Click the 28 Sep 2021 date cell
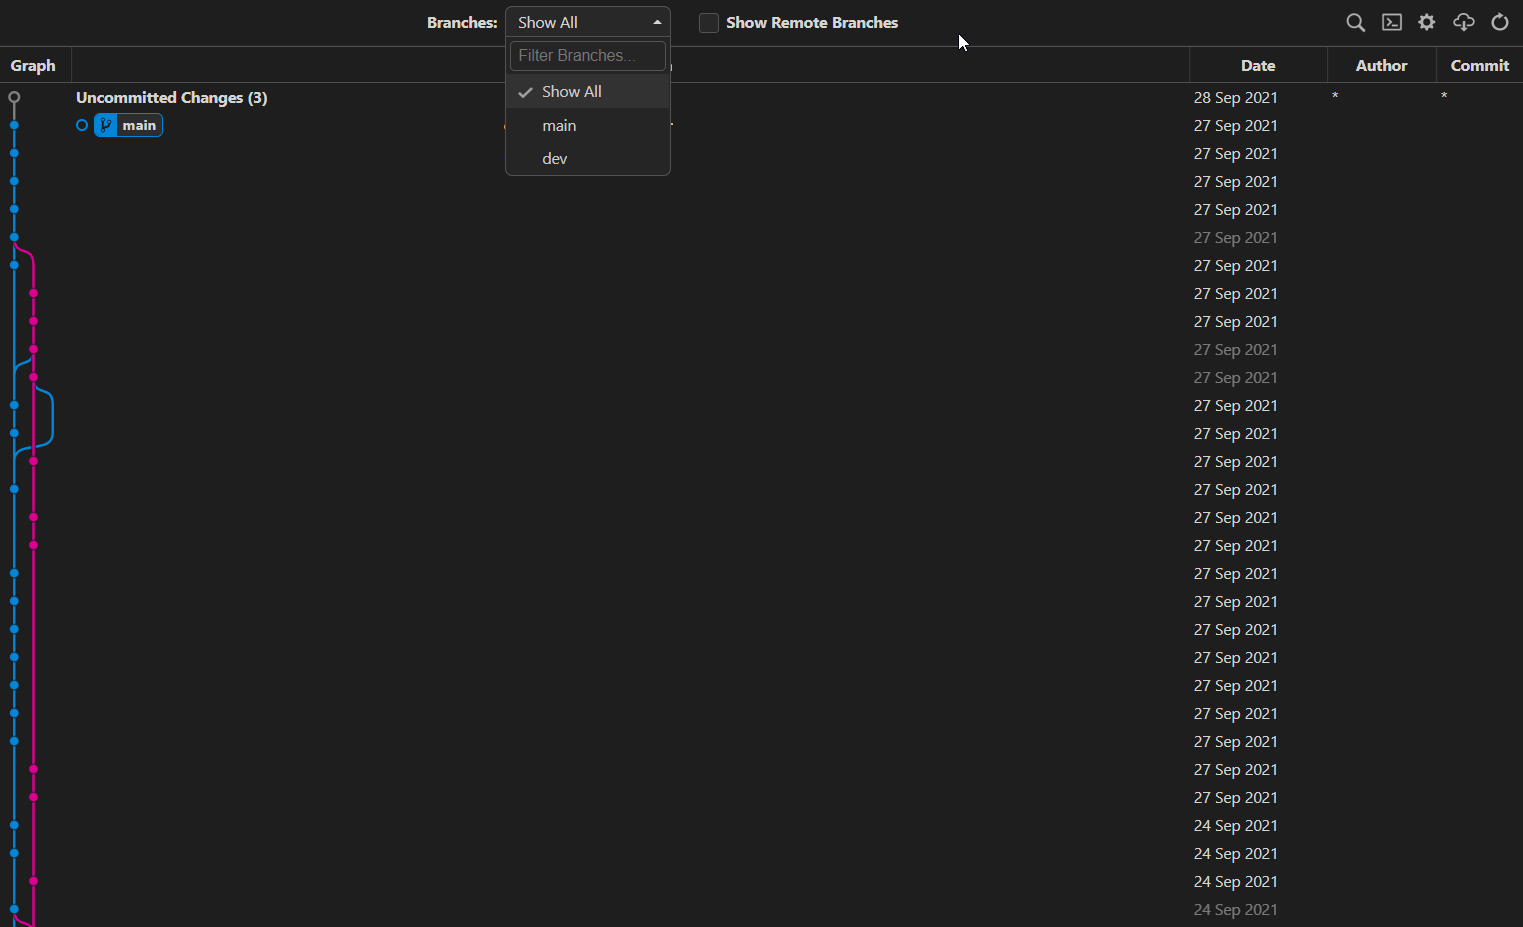 (x=1235, y=97)
